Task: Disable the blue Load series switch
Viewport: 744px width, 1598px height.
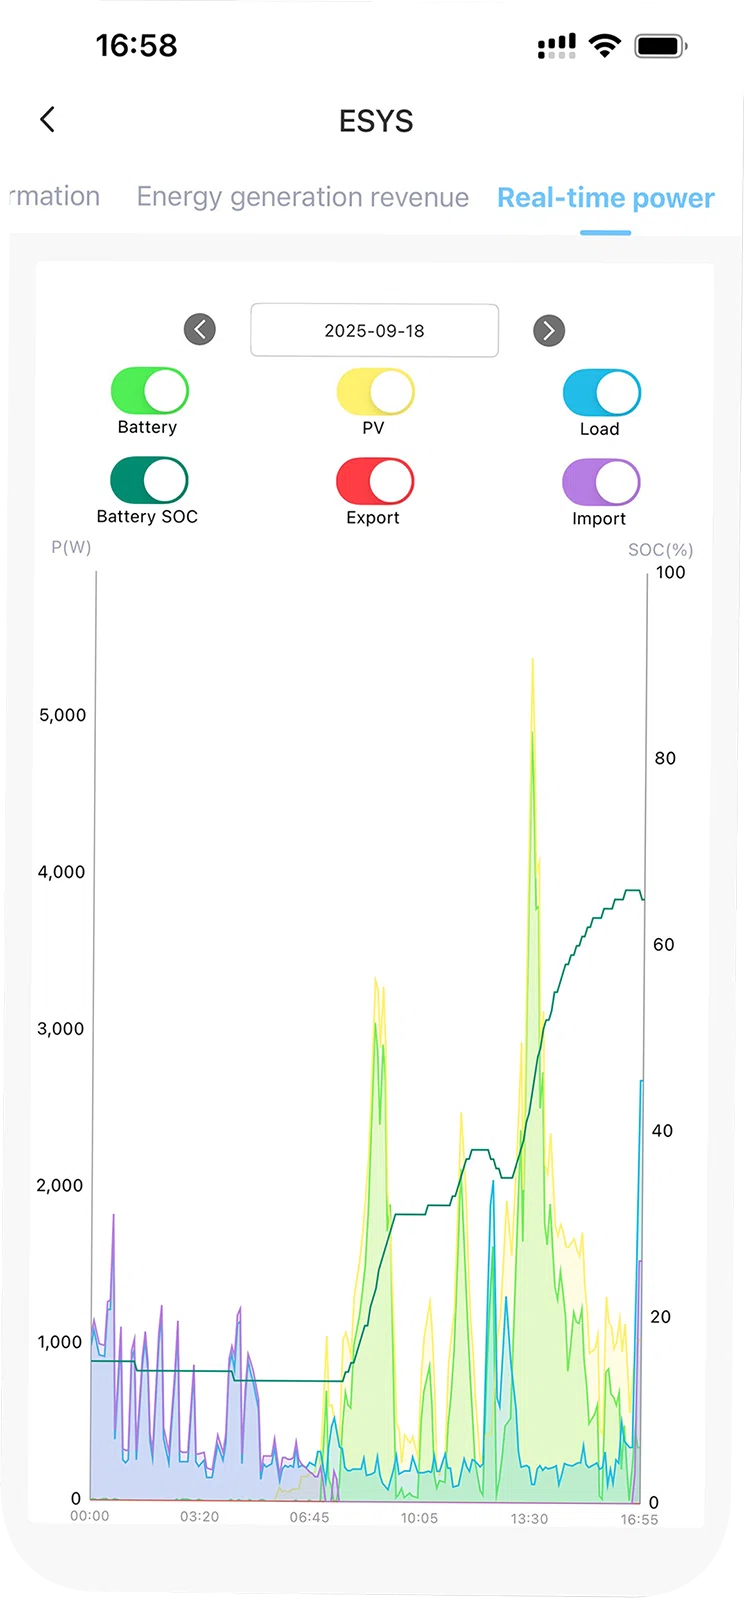Action: click(602, 393)
